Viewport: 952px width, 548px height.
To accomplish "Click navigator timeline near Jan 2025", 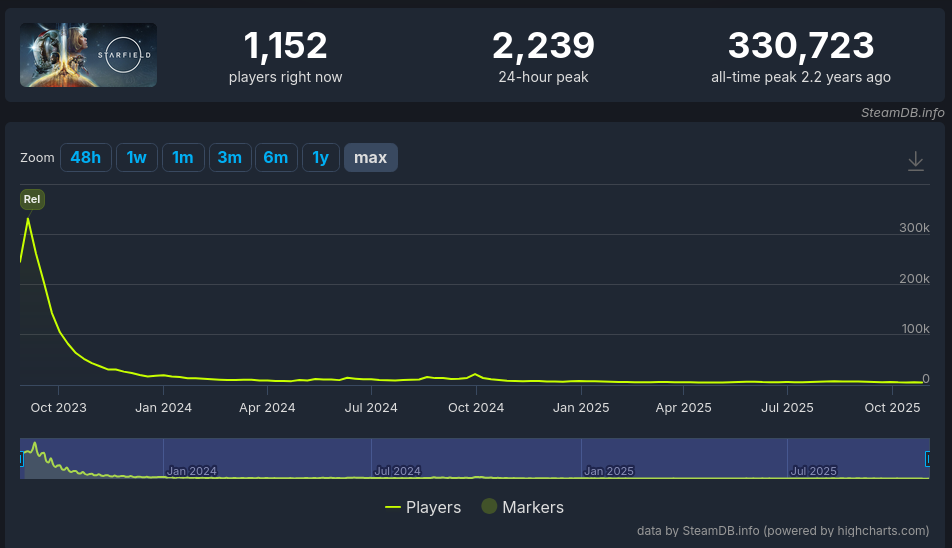I will [x=609, y=471].
